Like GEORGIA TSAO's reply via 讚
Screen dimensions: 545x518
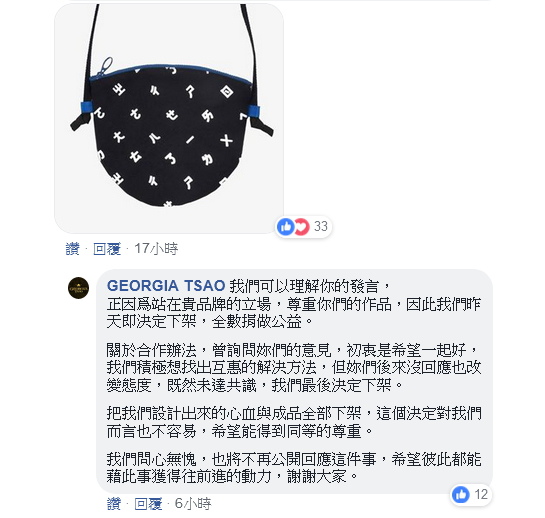pyautogui.click(x=114, y=504)
